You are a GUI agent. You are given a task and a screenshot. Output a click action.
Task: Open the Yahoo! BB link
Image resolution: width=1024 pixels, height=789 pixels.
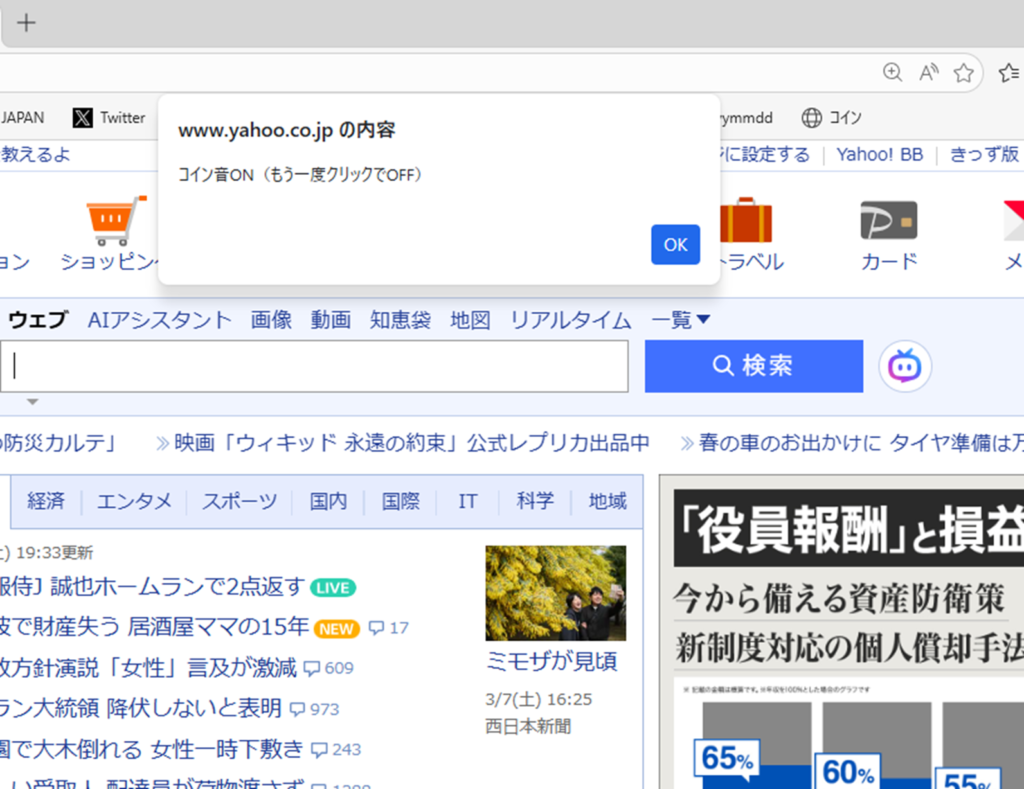click(x=880, y=154)
